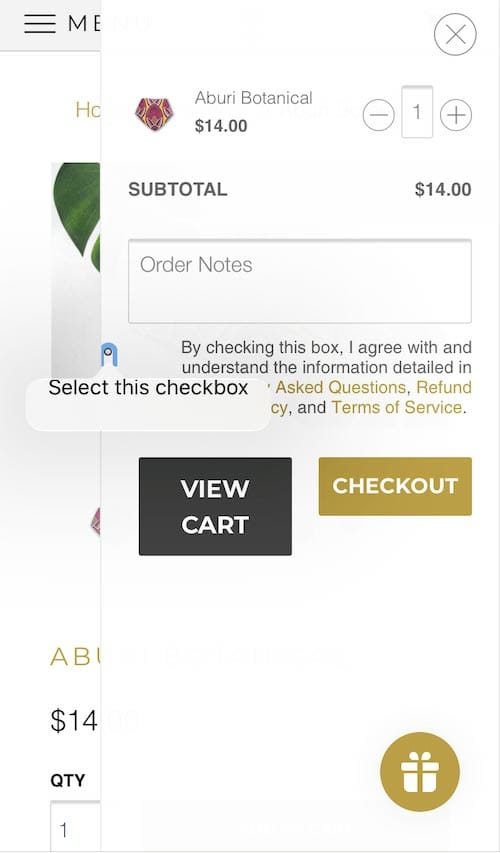Decrease quantity with the minus button
This screenshot has width=500, height=853.
tap(378, 115)
